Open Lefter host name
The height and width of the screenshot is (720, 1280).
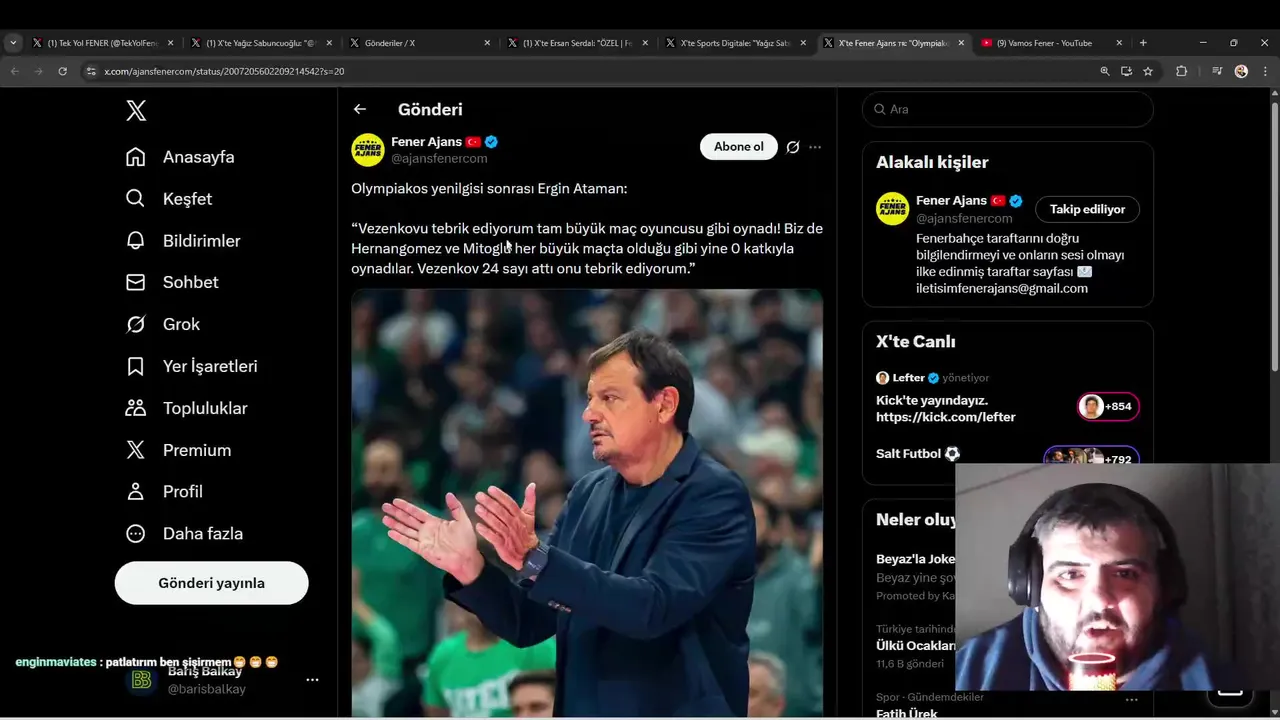click(909, 378)
